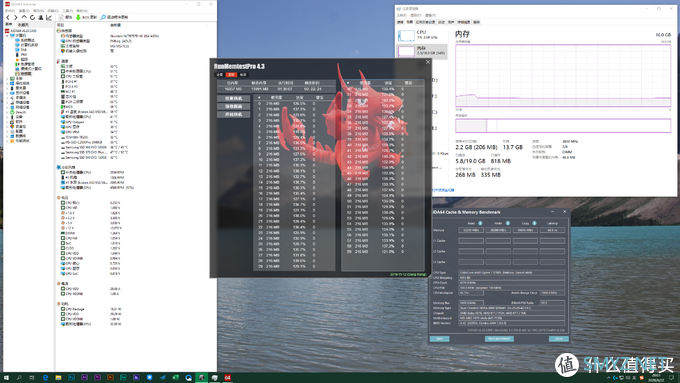Viewport: 680px width, 383px height.
Task: Open the AIDA64 File menu
Action: (10, 10)
